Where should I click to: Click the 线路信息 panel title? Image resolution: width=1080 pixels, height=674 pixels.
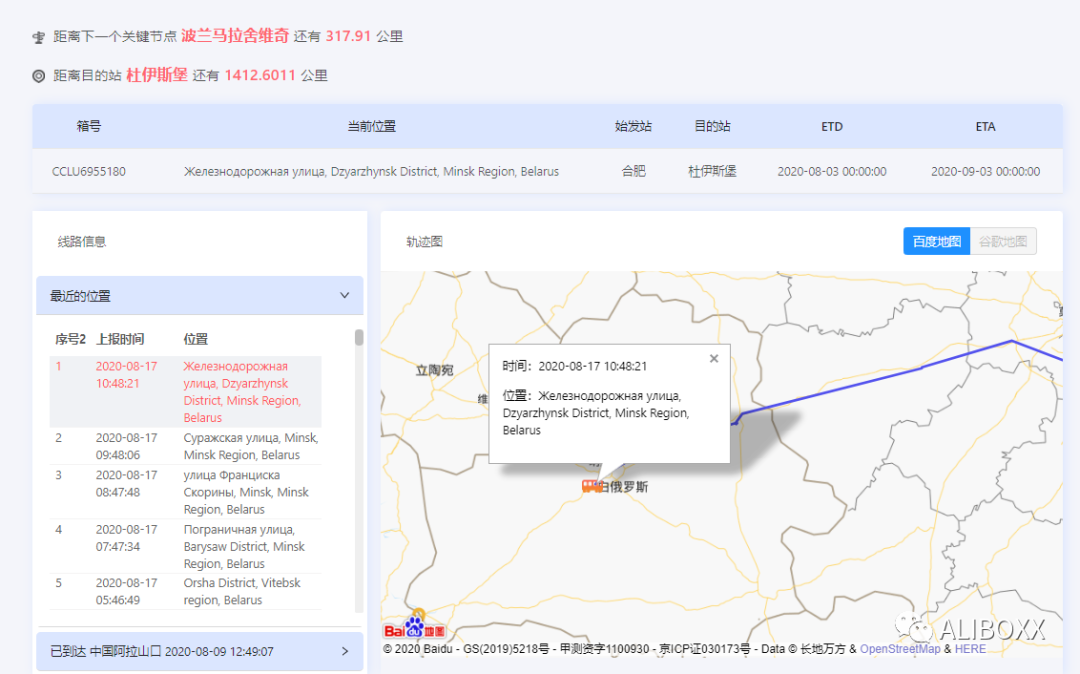[x=82, y=241]
